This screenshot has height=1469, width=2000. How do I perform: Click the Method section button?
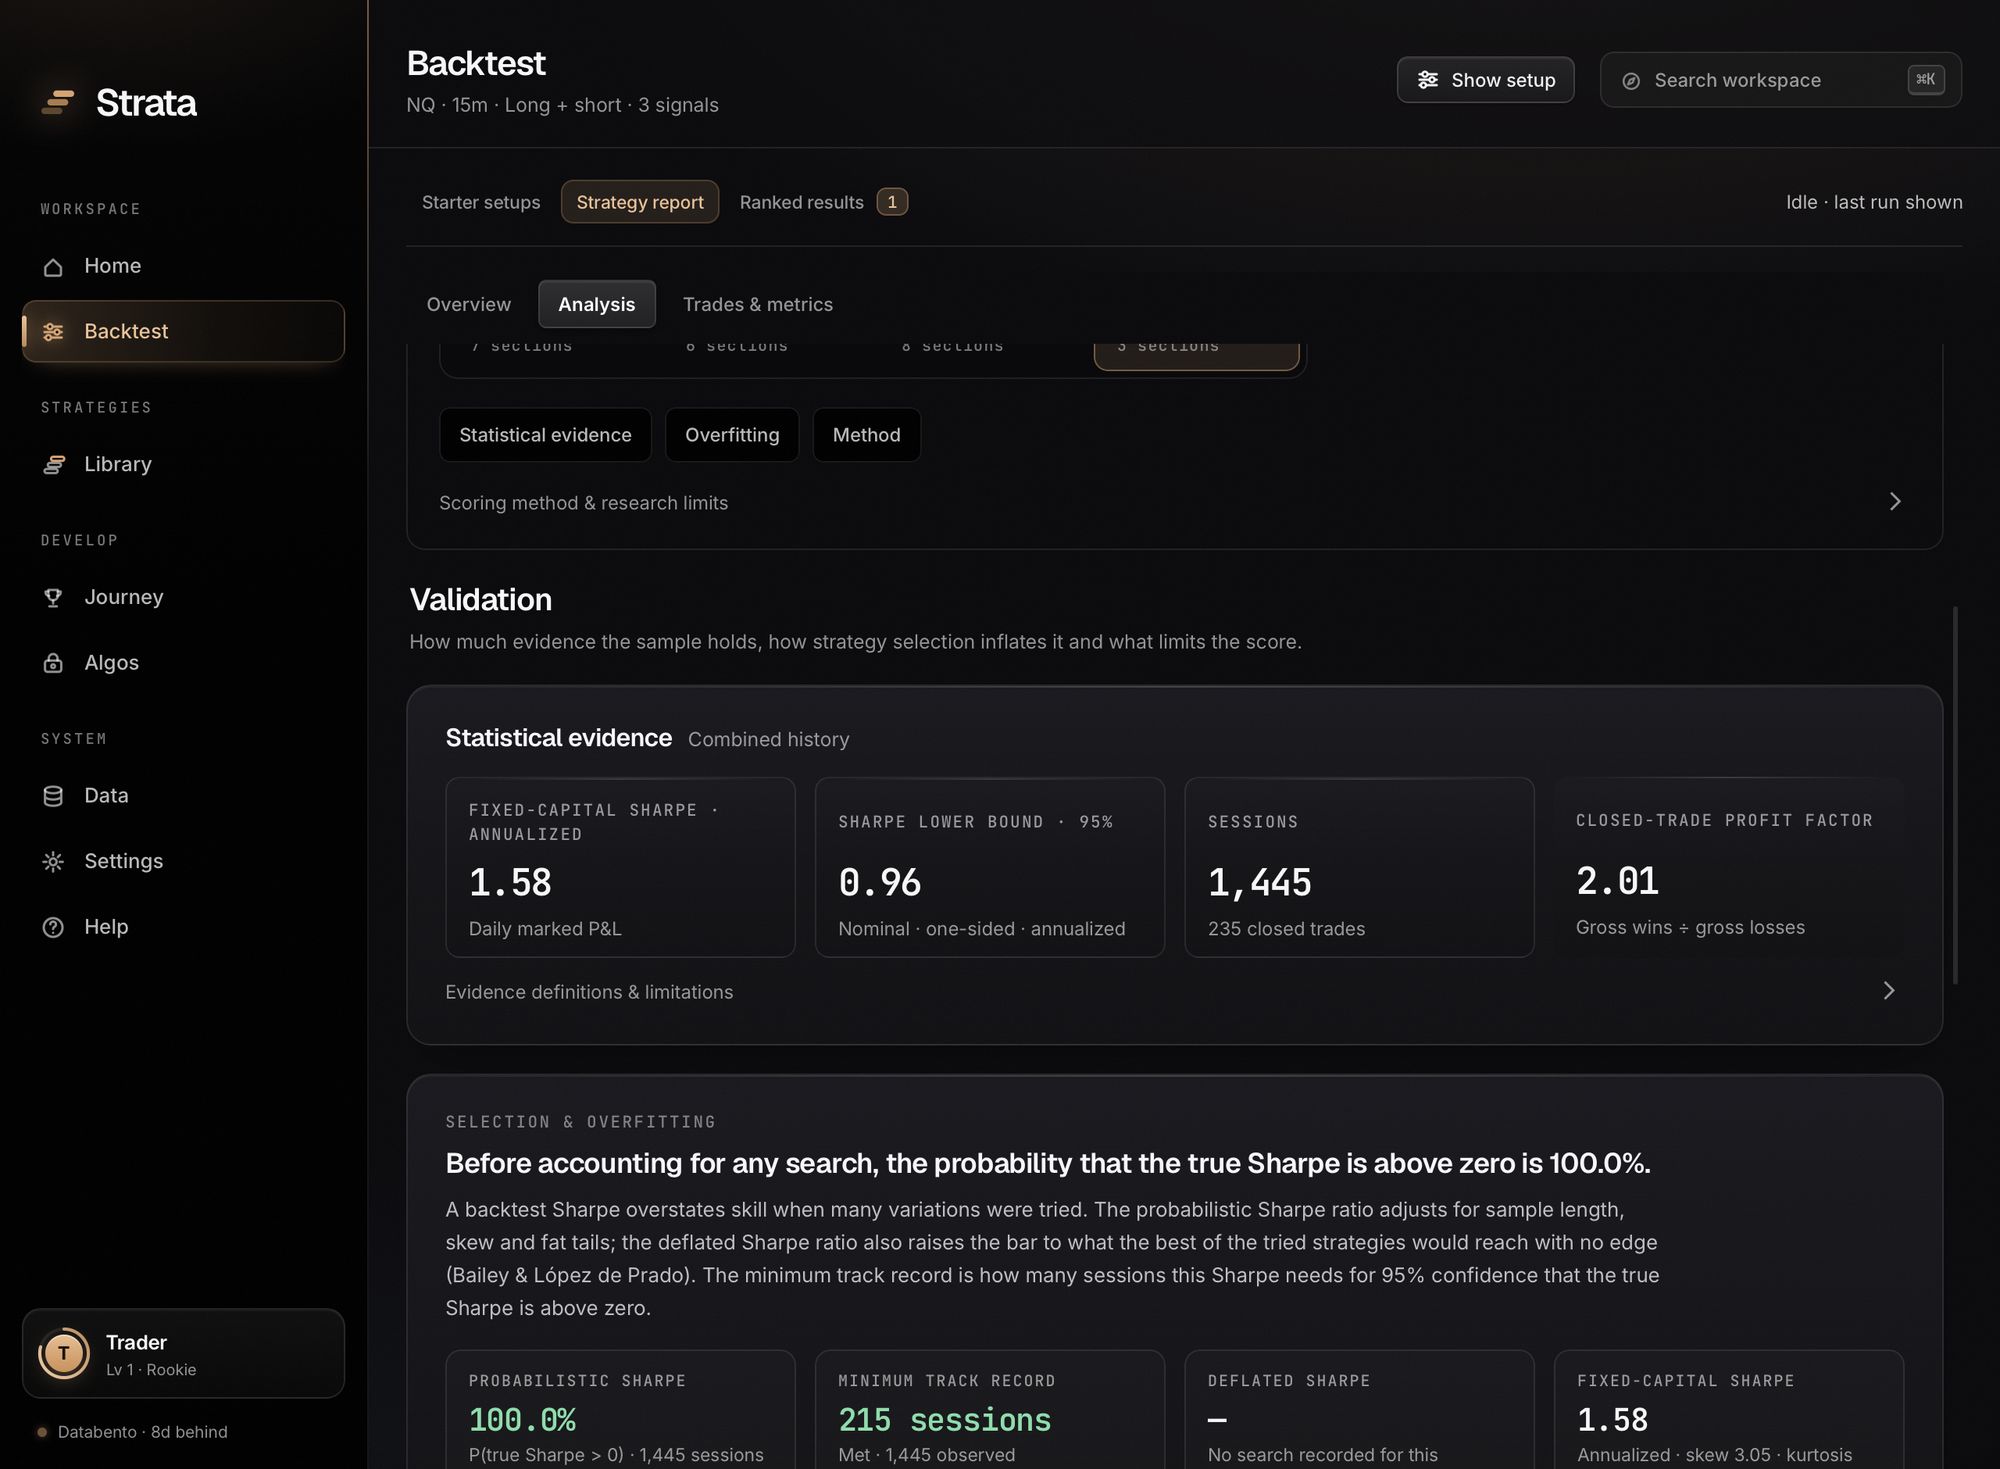[867, 435]
